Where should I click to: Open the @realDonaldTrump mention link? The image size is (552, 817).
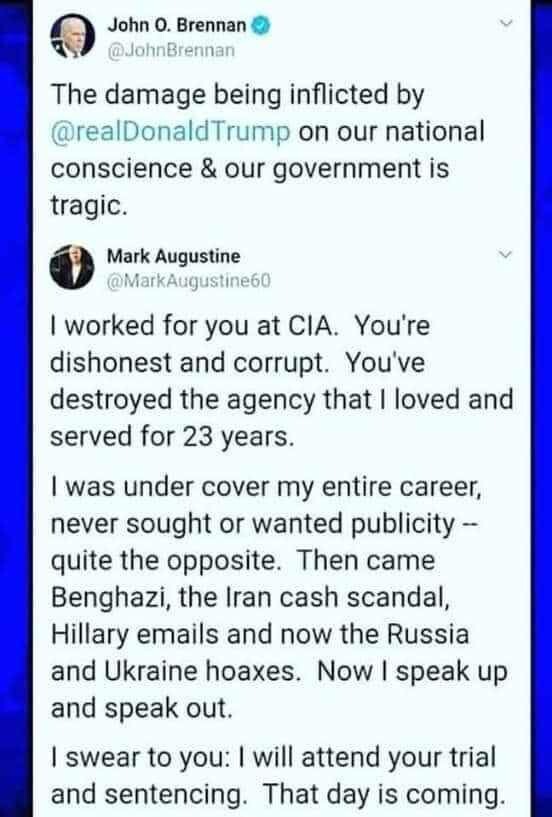170,132
